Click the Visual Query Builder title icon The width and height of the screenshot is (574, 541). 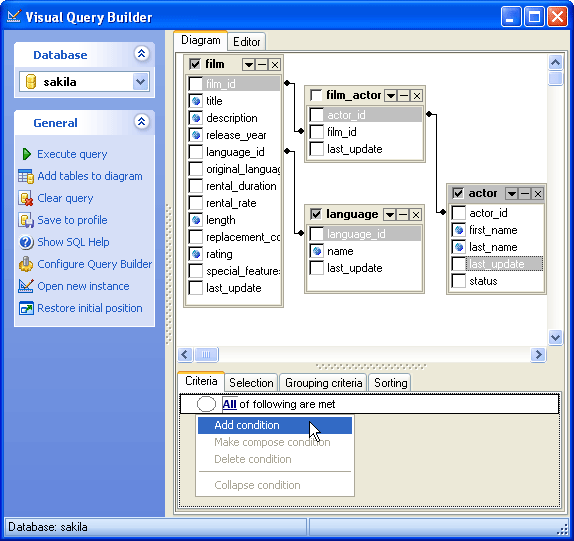[14, 16]
